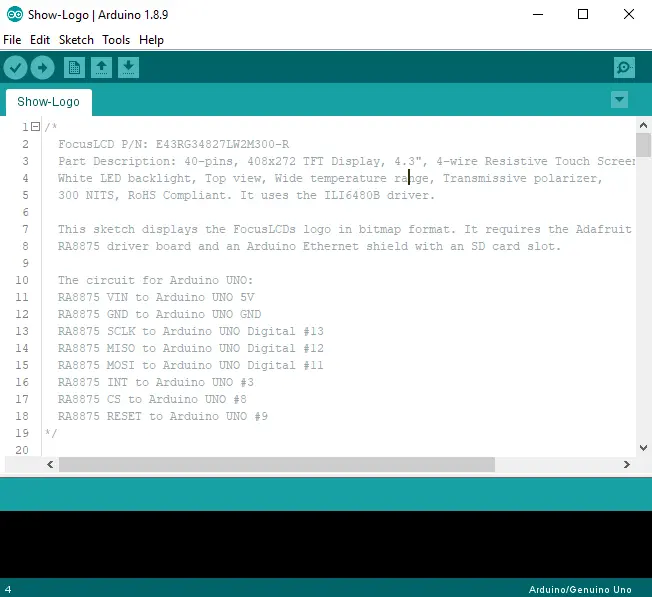Open the Serial Monitor magnifier icon
The width and height of the screenshot is (652, 597).
pyautogui.click(x=624, y=67)
